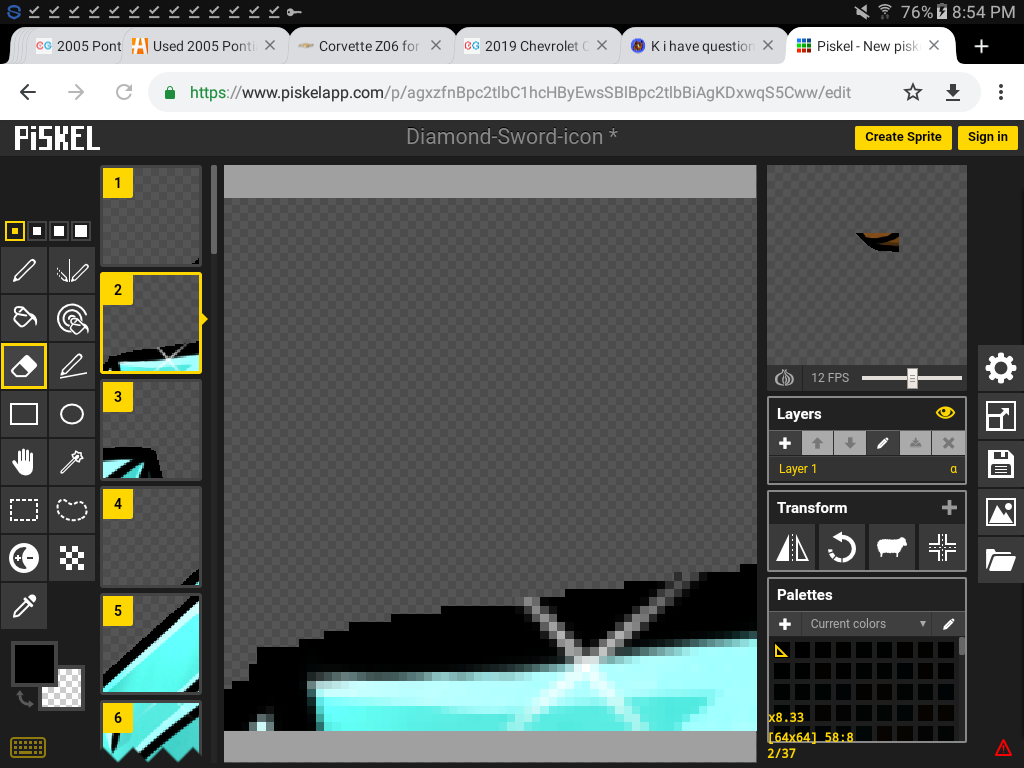Click the red warning triangle icon
The image size is (1024, 768).
coord(1003,748)
